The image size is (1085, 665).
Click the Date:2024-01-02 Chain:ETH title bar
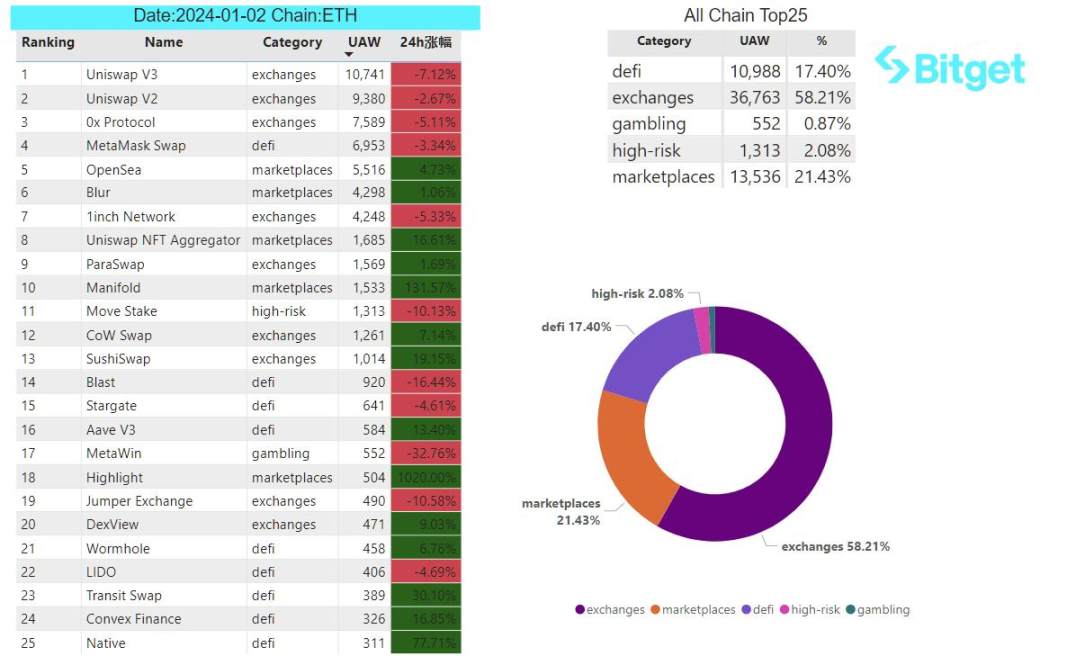245,16
